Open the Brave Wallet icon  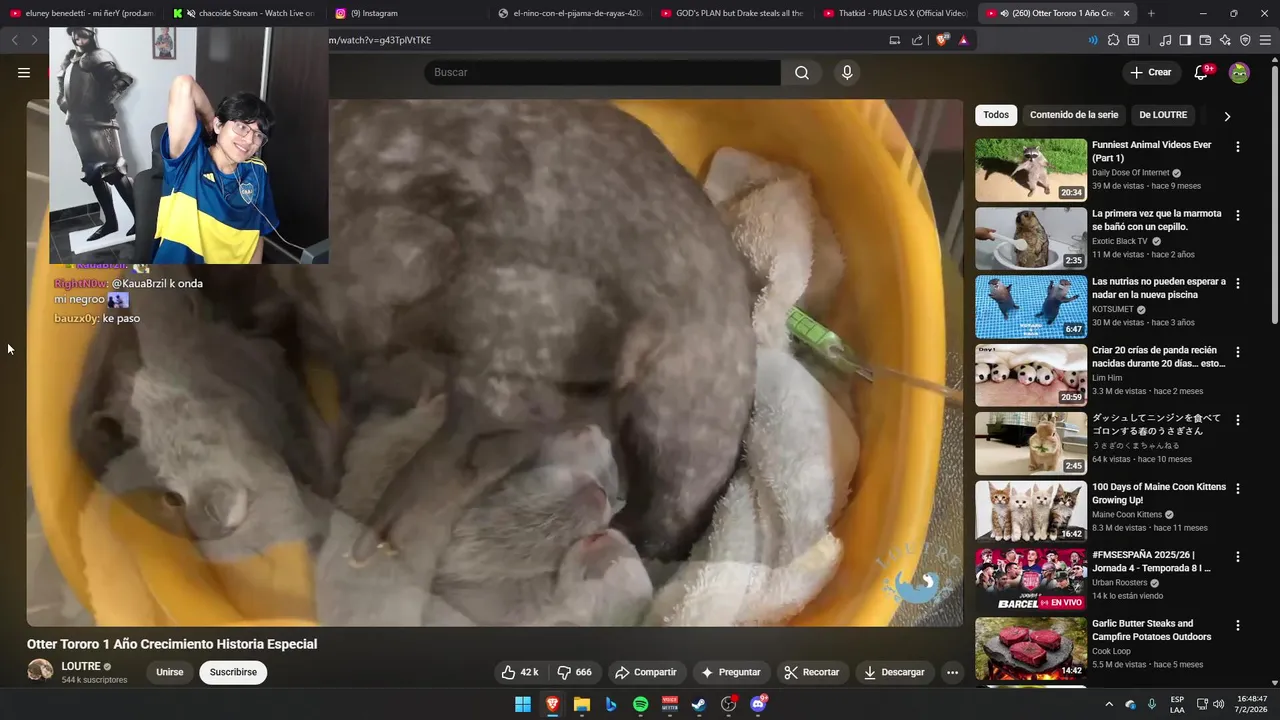[1205, 40]
